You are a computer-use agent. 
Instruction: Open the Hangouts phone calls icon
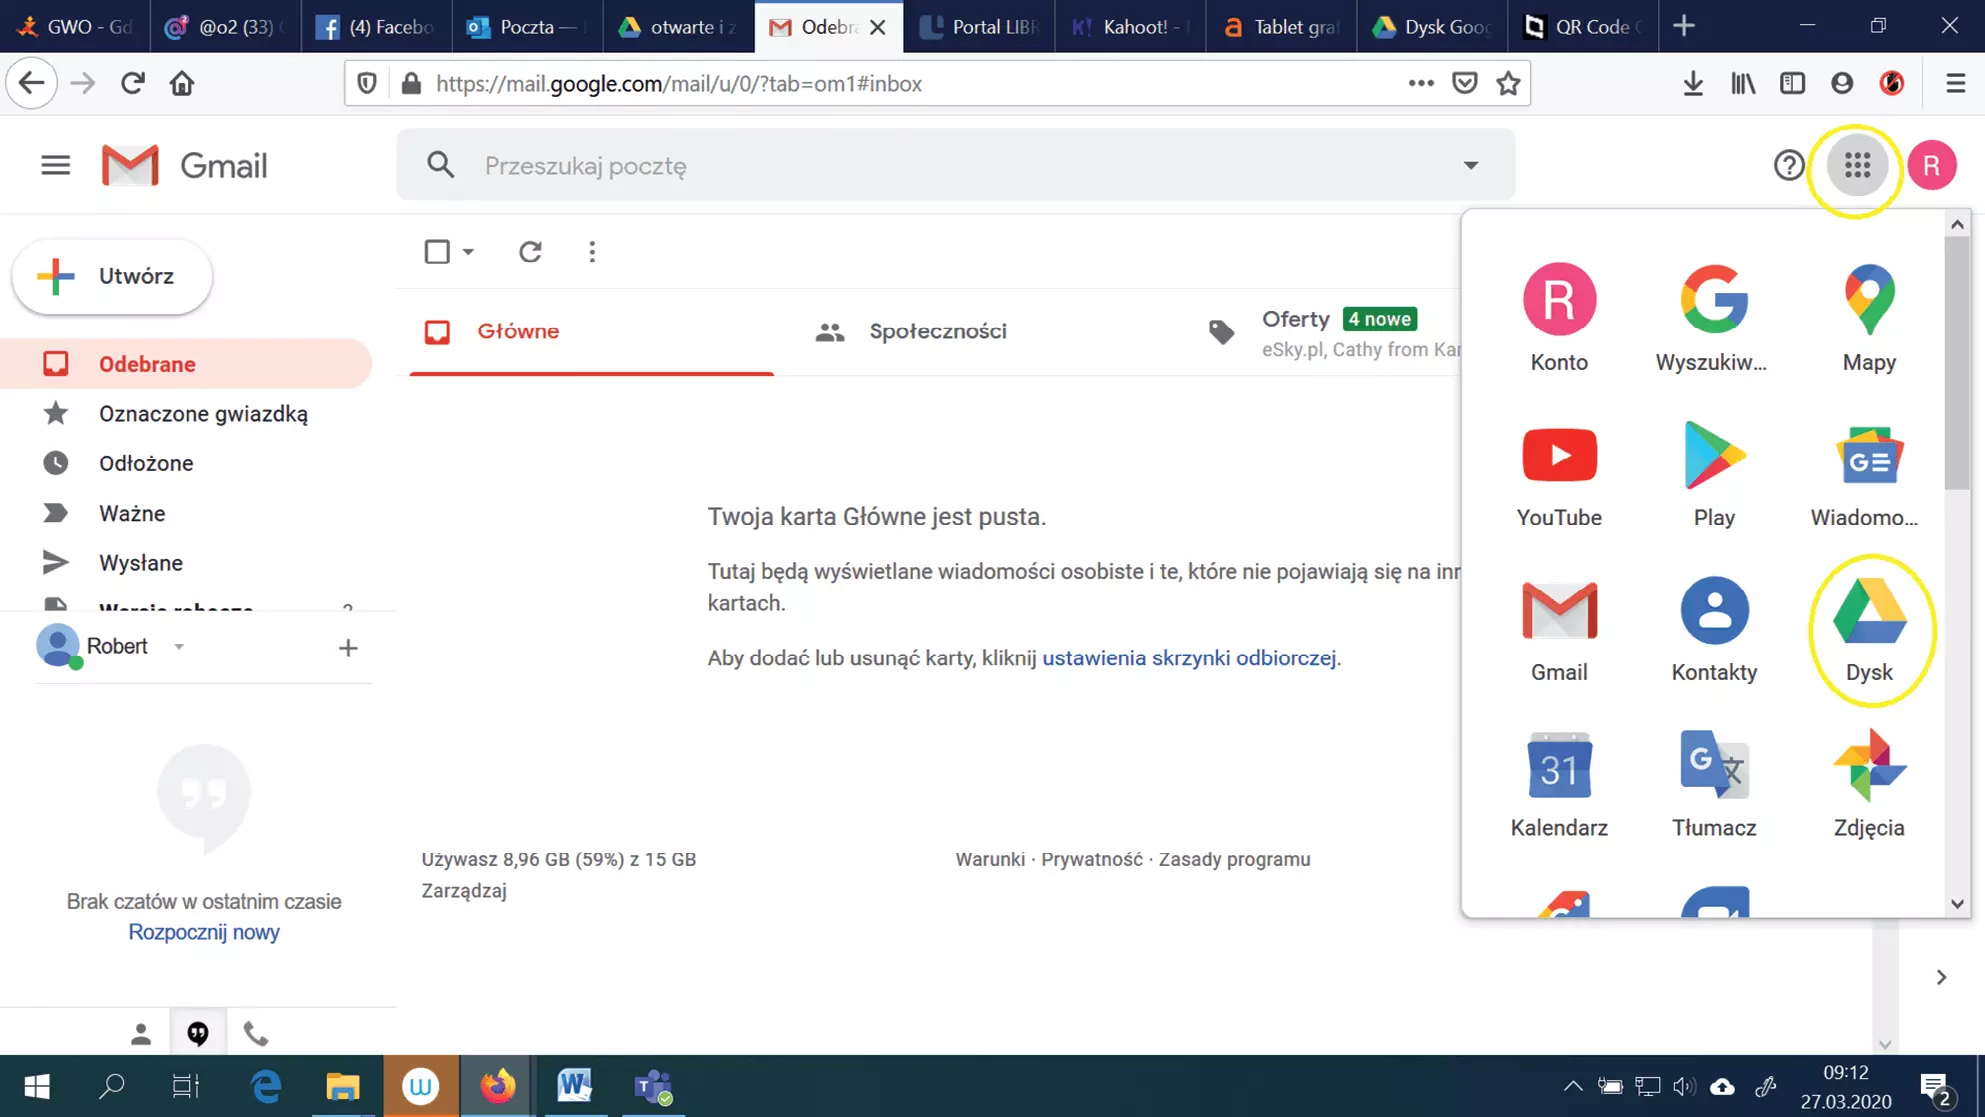click(x=256, y=1034)
